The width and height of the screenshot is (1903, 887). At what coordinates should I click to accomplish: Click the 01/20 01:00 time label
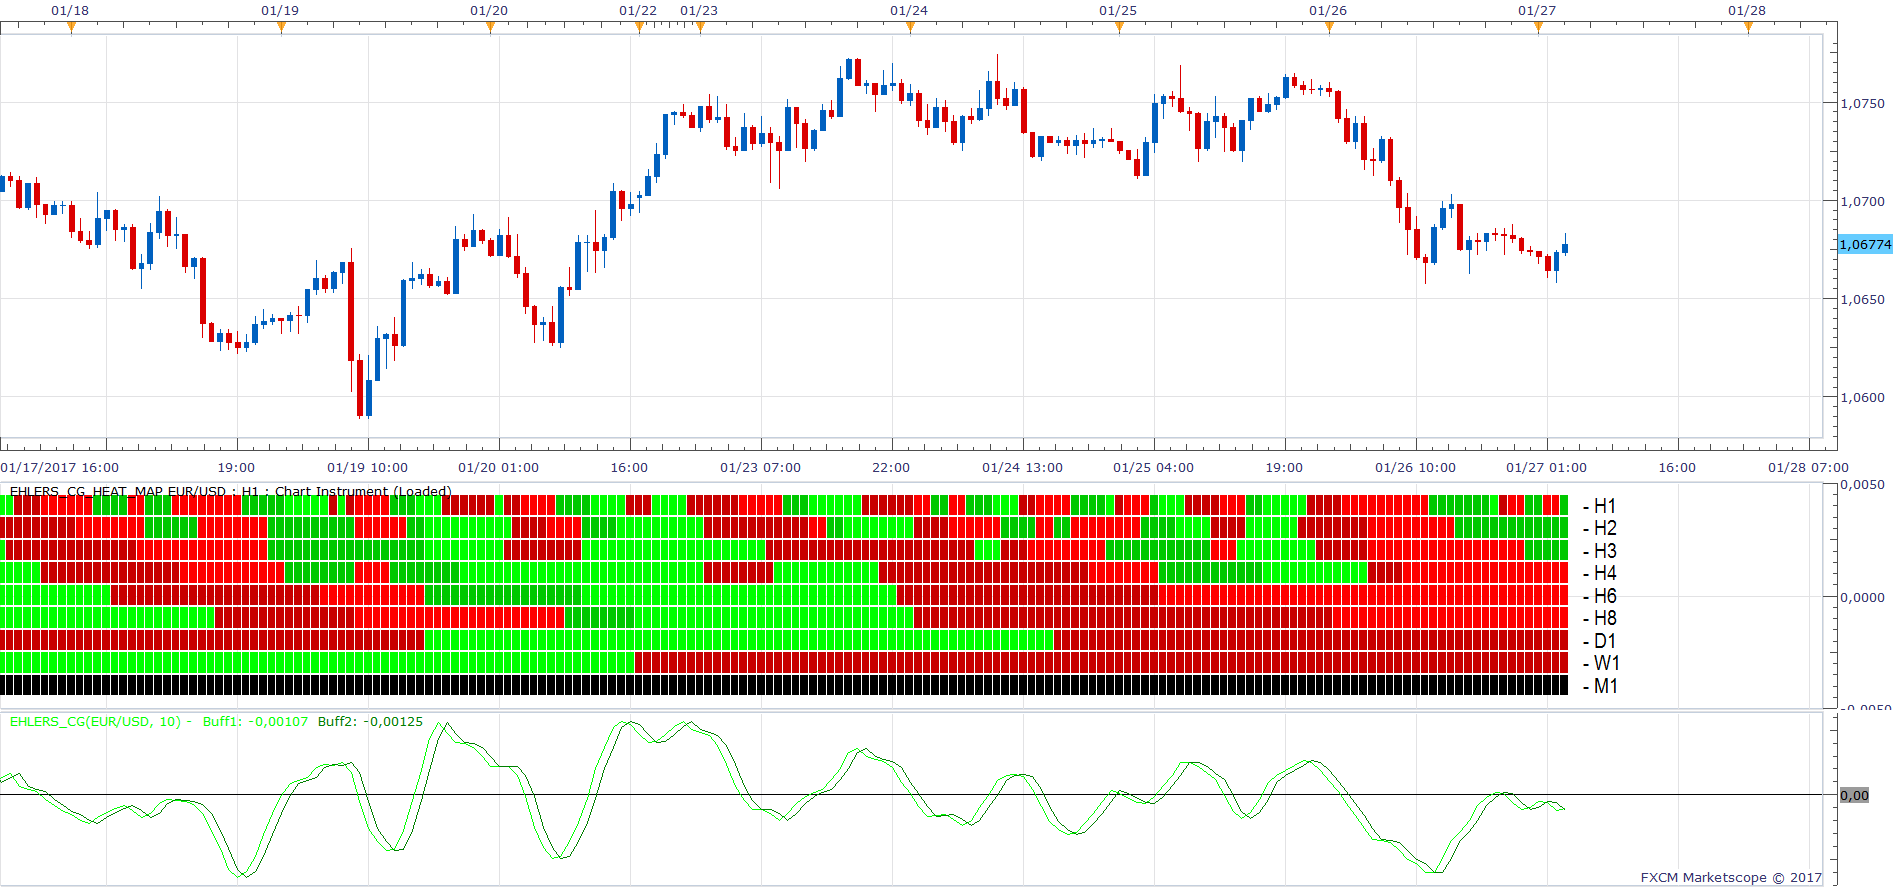498,467
